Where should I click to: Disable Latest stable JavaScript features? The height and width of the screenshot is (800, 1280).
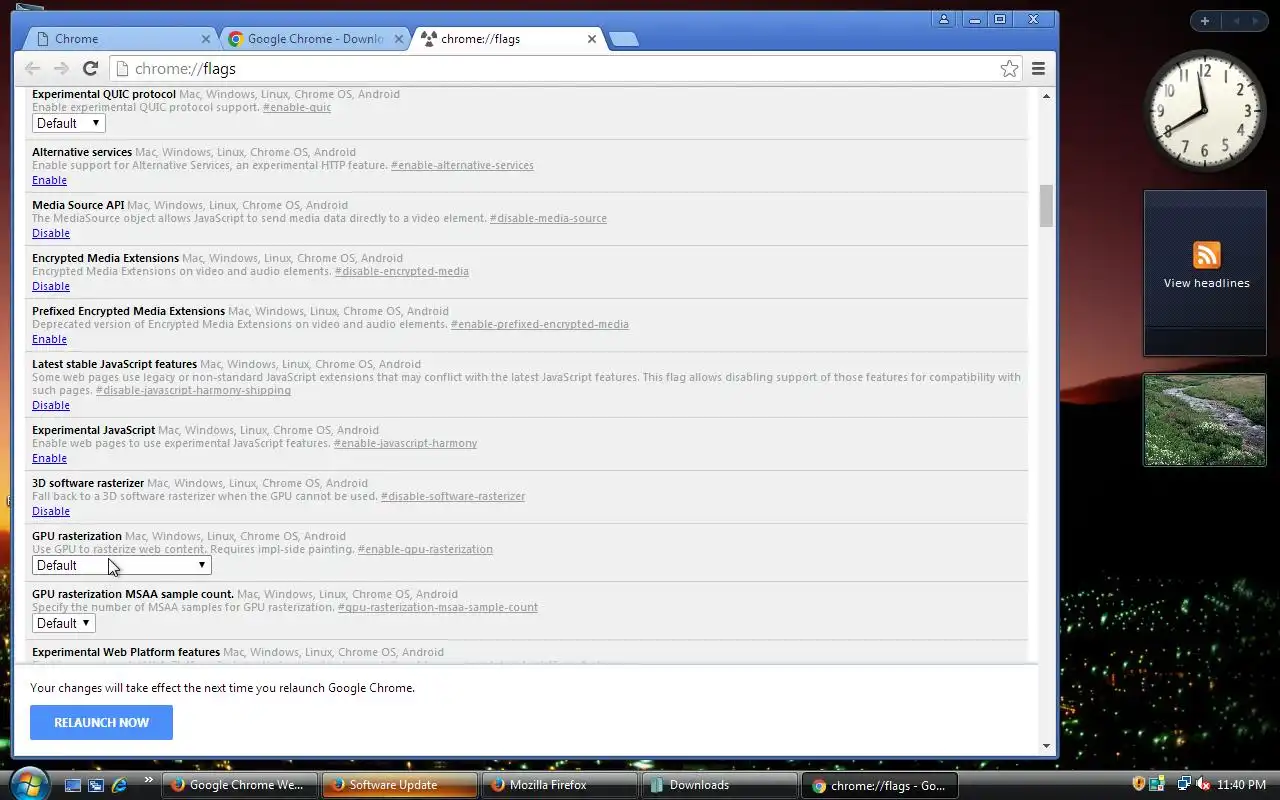(51, 405)
